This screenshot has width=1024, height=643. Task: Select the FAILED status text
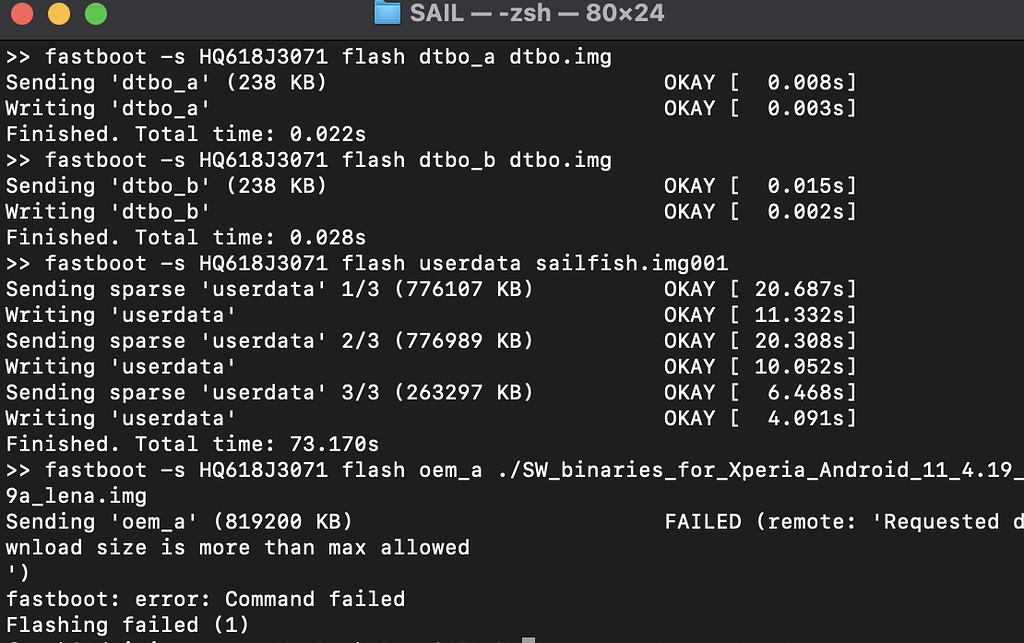click(x=705, y=521)
